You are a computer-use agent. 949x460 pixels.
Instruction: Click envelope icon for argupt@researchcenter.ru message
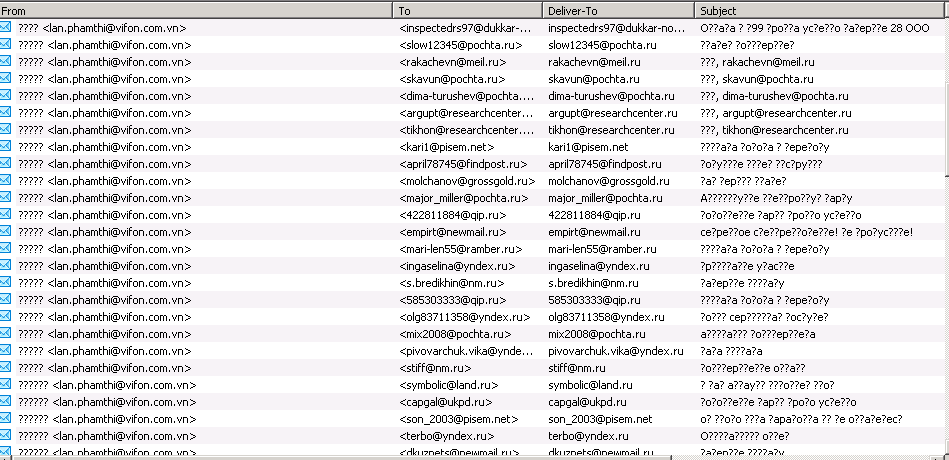5,111
